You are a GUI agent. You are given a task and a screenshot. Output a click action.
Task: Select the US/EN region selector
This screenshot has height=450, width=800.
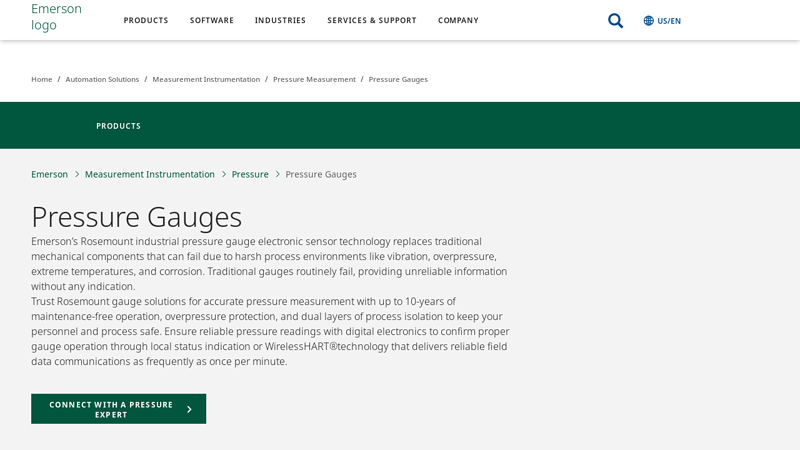click(669, 21)
